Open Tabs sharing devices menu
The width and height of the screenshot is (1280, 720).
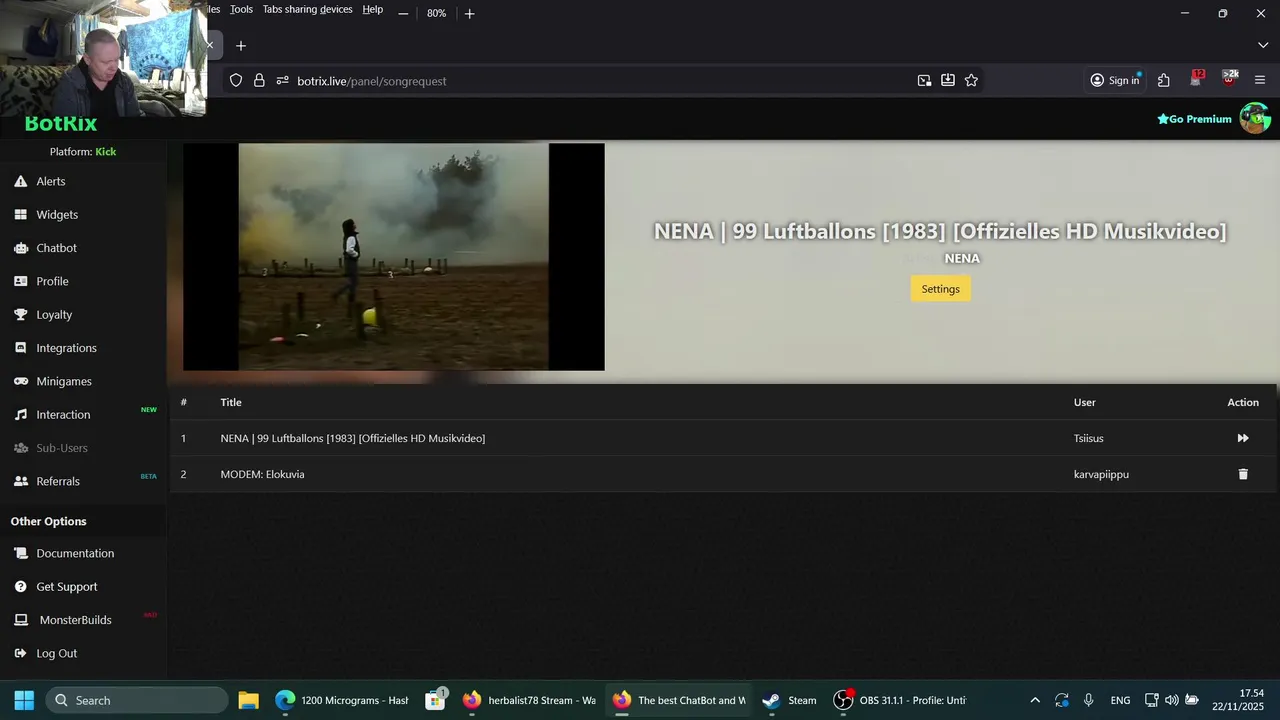click(307, 9)
